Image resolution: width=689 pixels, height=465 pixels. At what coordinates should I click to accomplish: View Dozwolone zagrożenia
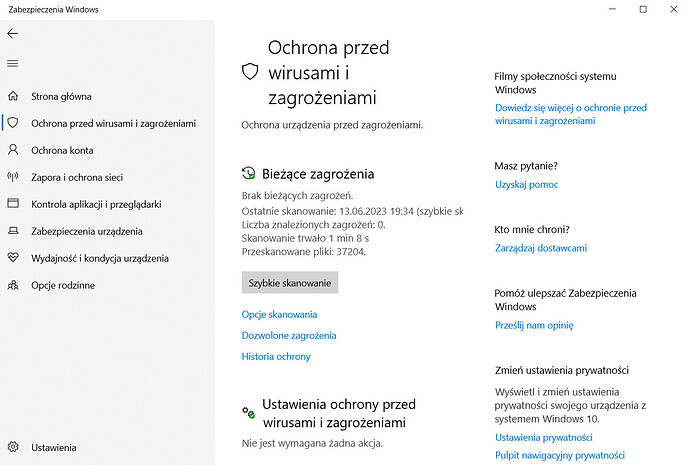(x=289, y=336)
